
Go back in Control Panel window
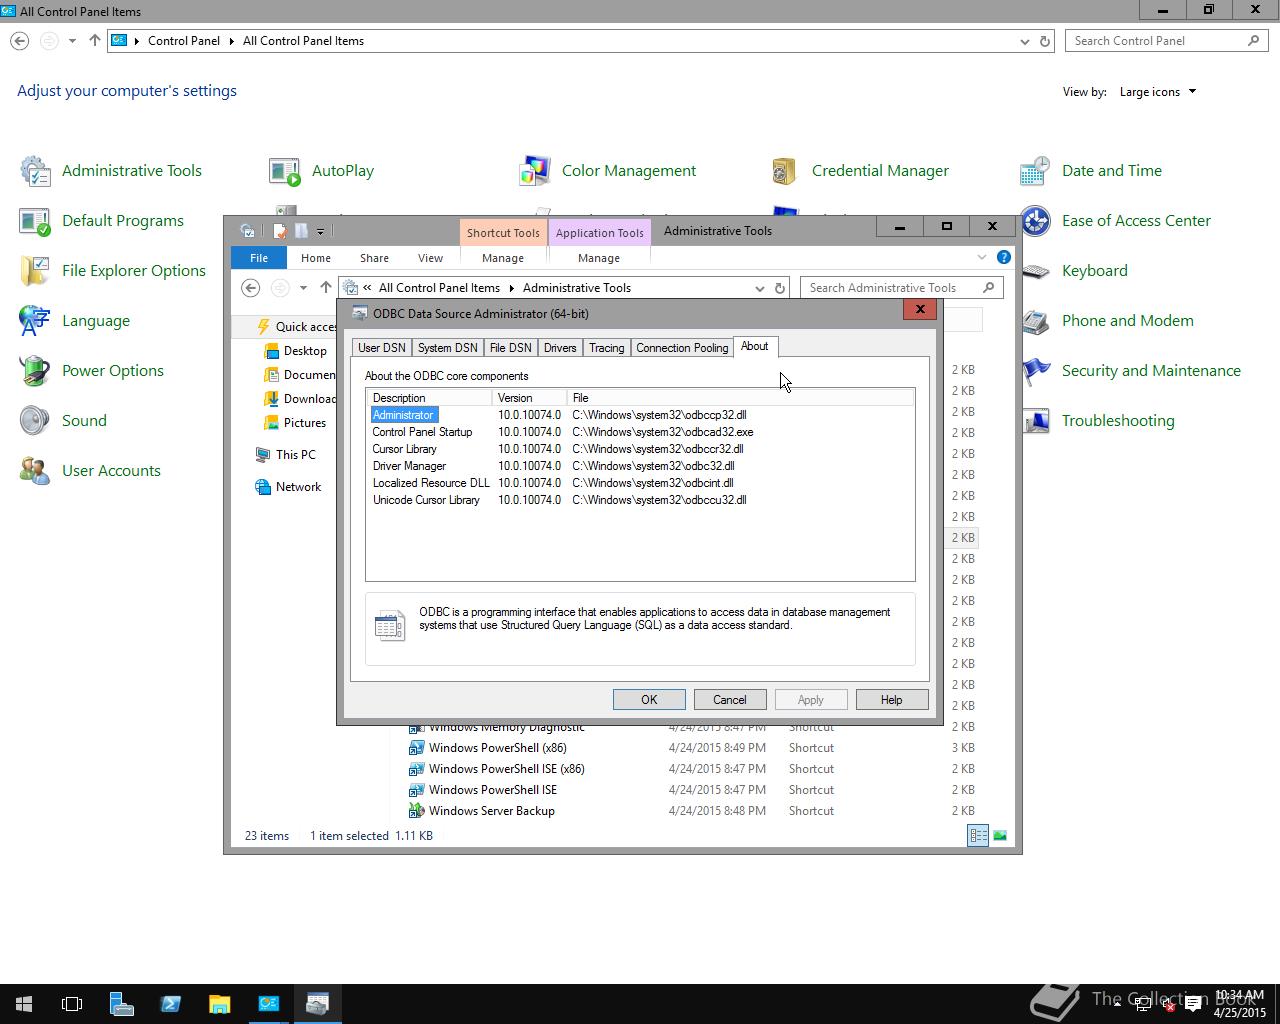20,41
